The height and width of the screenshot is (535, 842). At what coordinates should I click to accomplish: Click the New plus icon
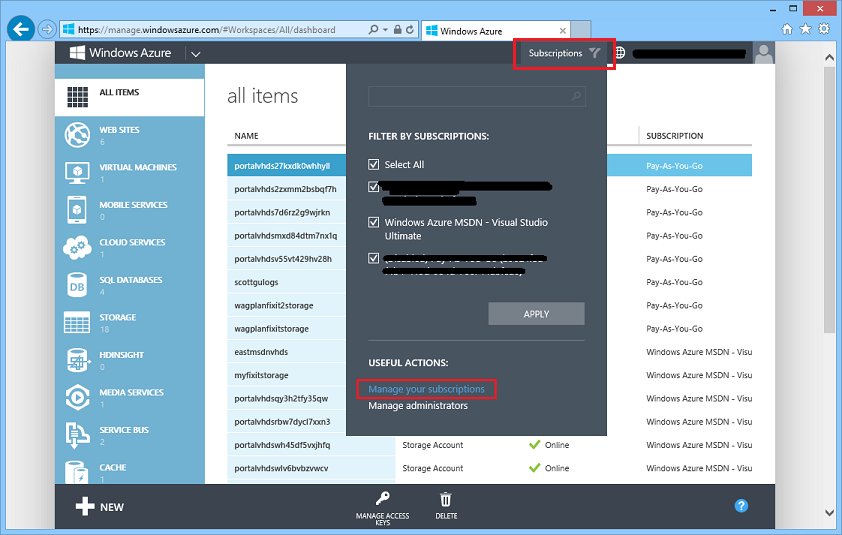tap(85, 506)
